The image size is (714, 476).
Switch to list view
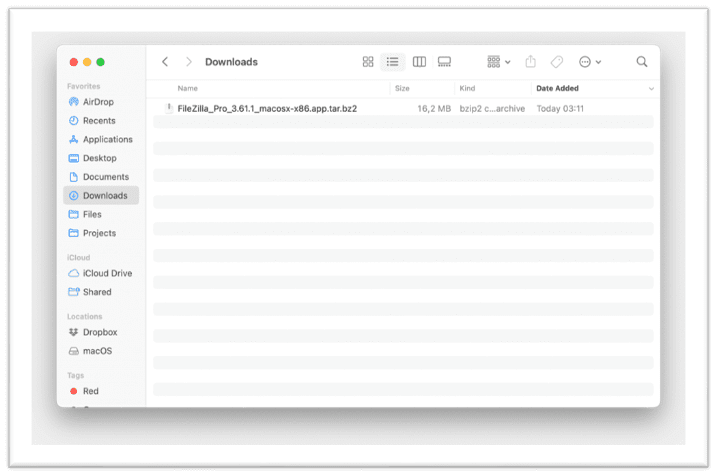pos(393,61)
